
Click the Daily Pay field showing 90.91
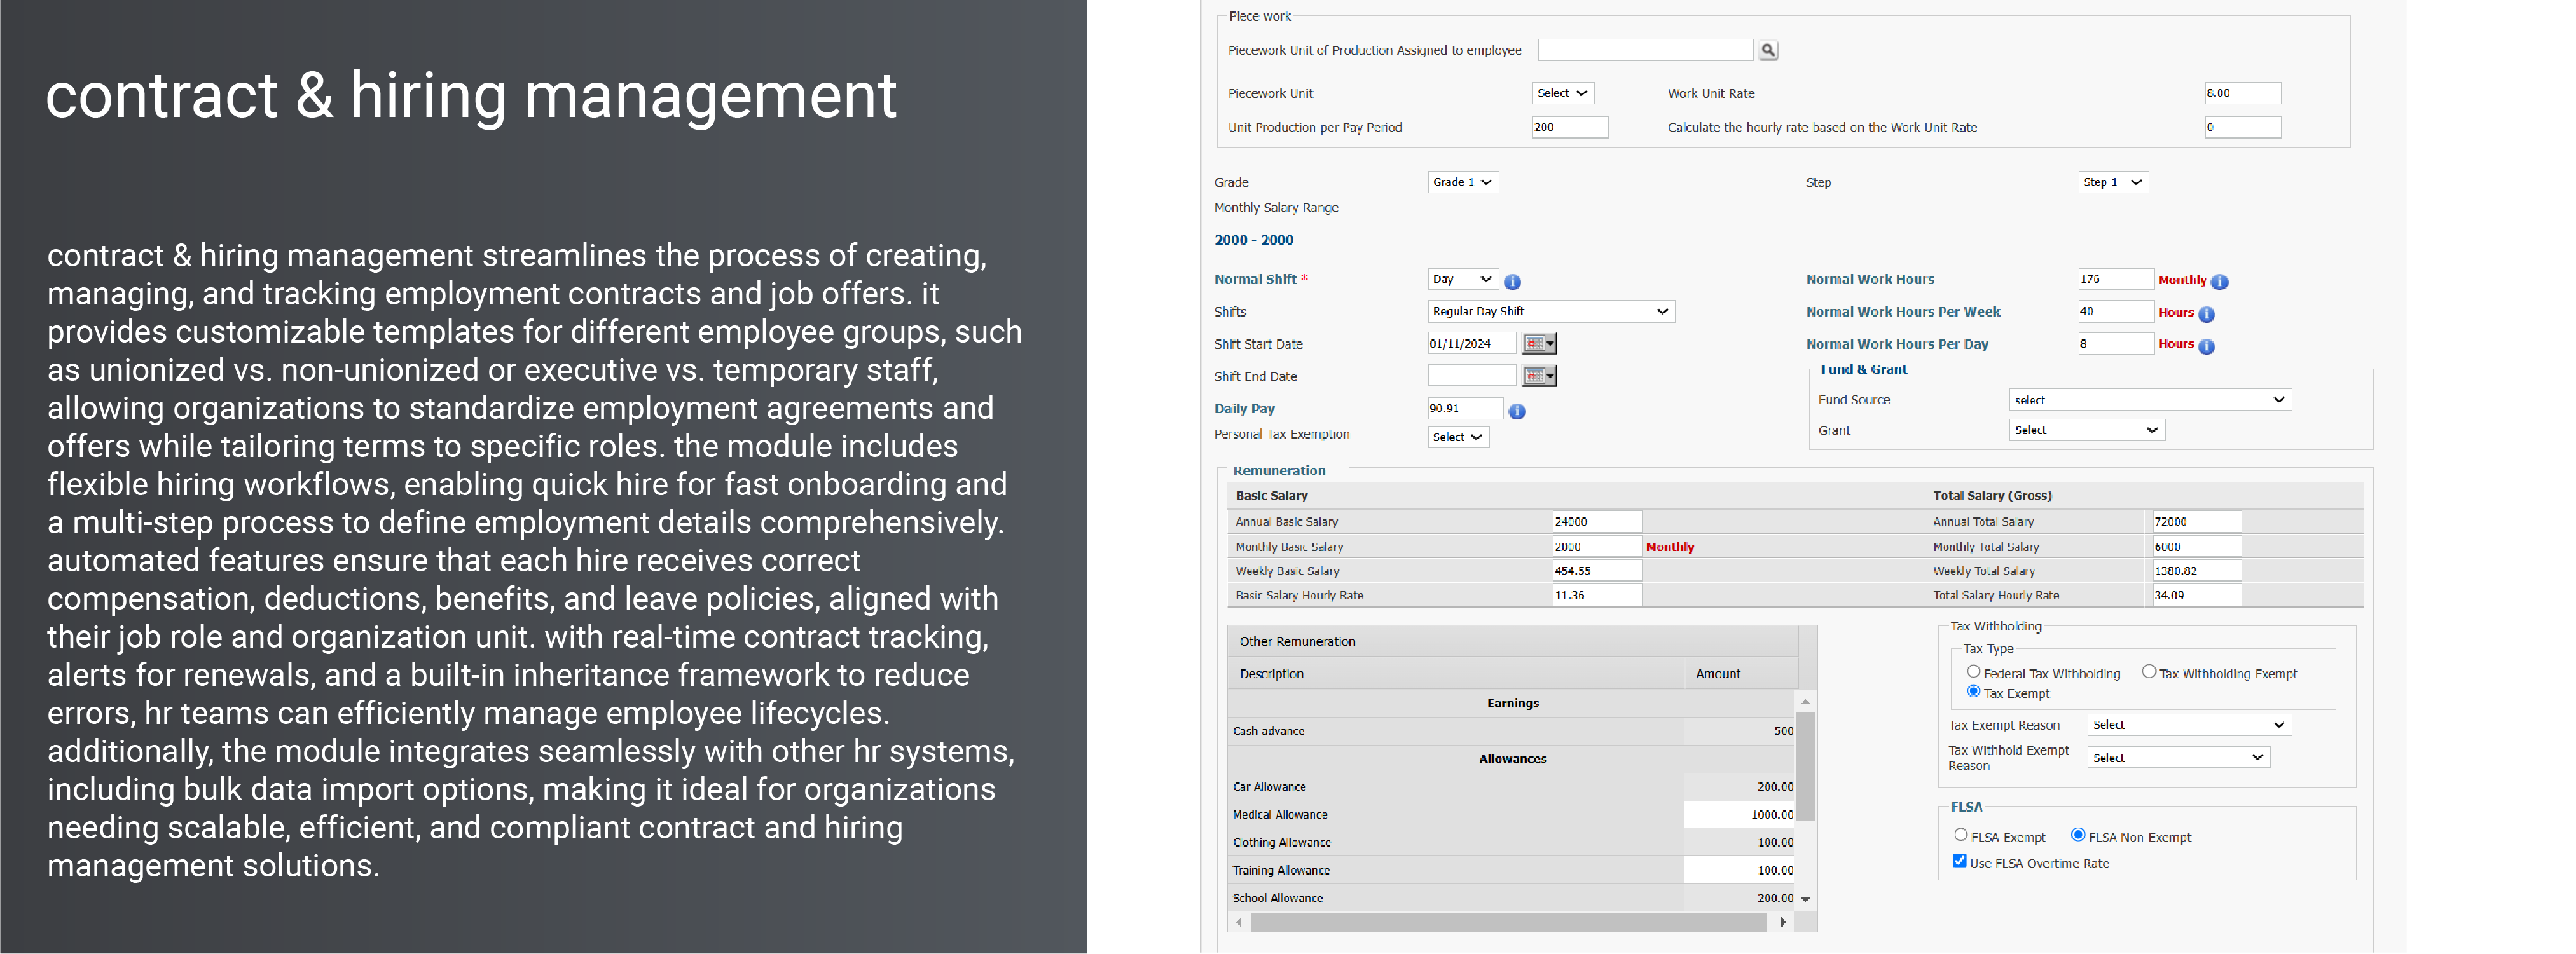point(1465,408)
